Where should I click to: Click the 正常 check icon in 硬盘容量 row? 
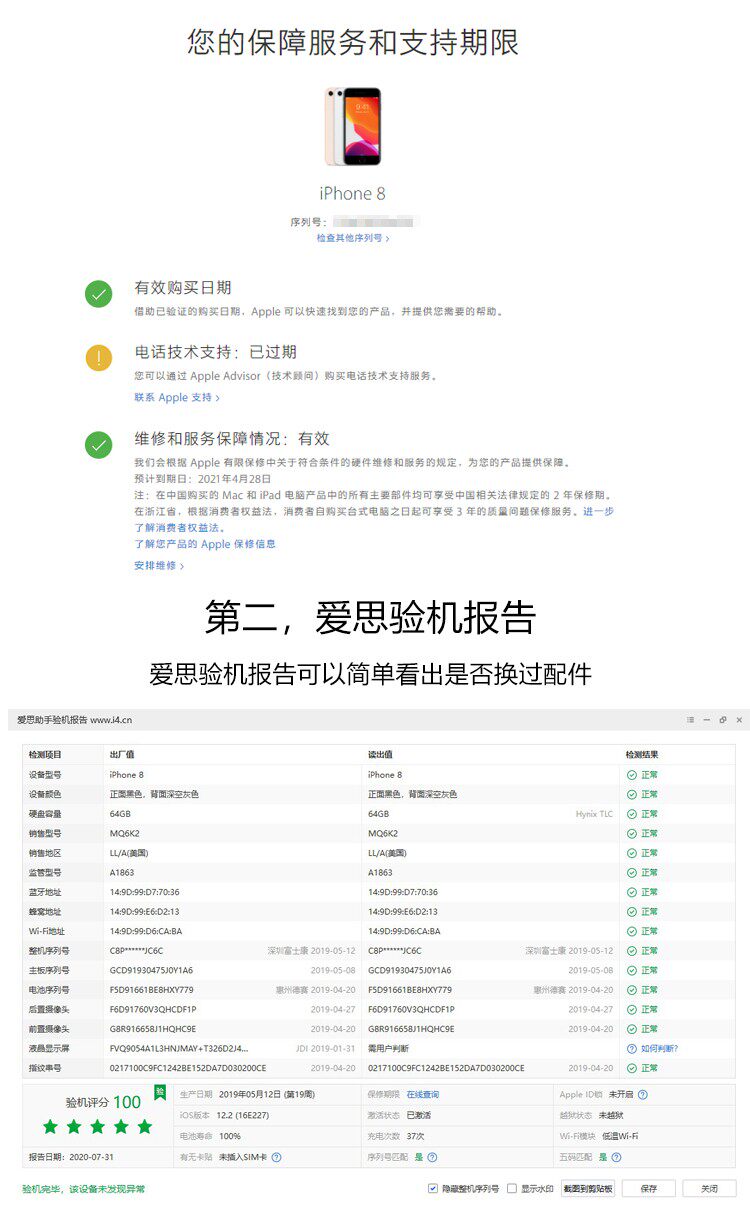point(631,814)
